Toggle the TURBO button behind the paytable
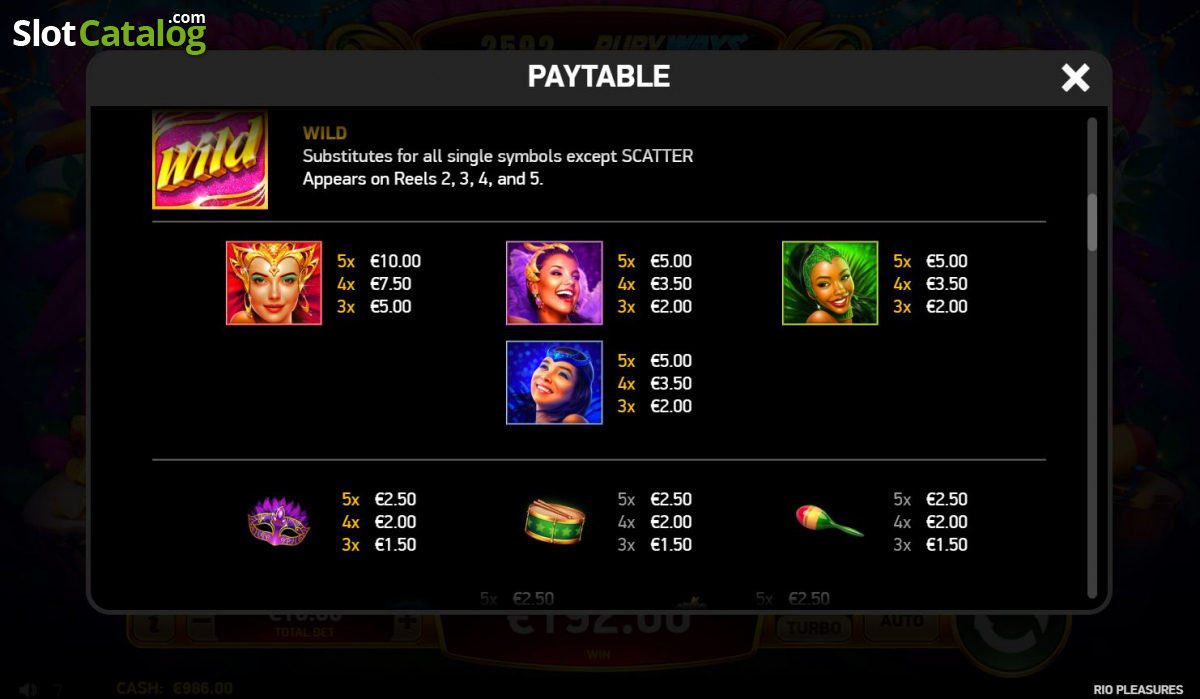The height and width of the screenshot is (699, 1200). click(813, 627)
